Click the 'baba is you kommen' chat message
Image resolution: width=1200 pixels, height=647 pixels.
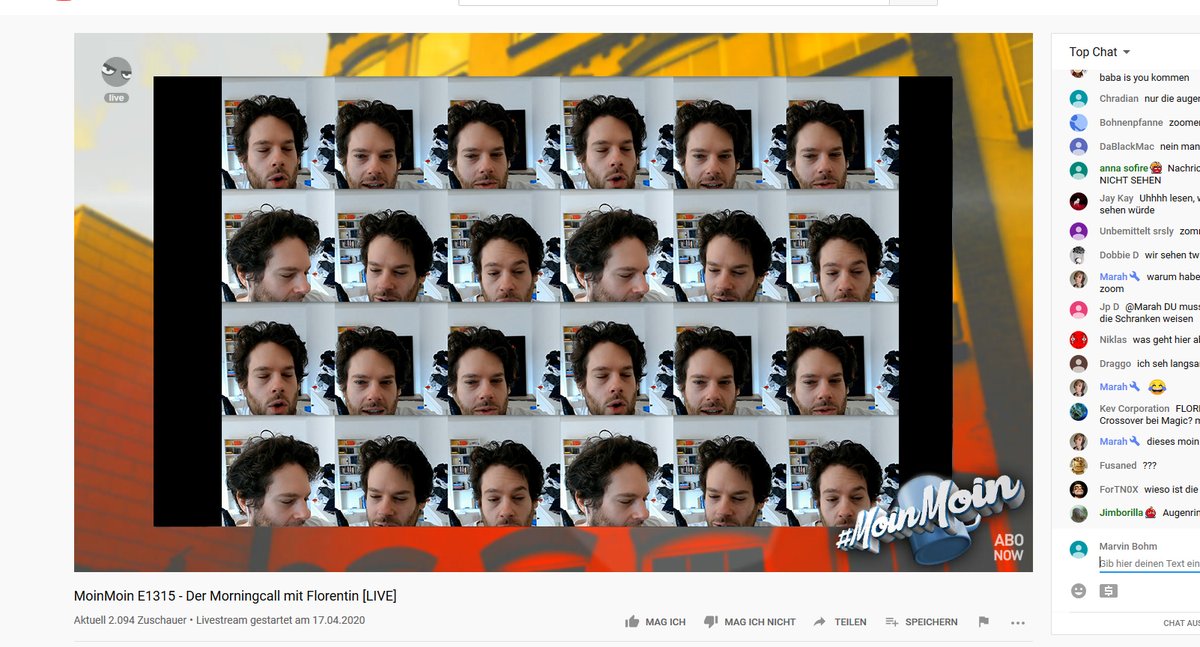(x=1144, y=77)
